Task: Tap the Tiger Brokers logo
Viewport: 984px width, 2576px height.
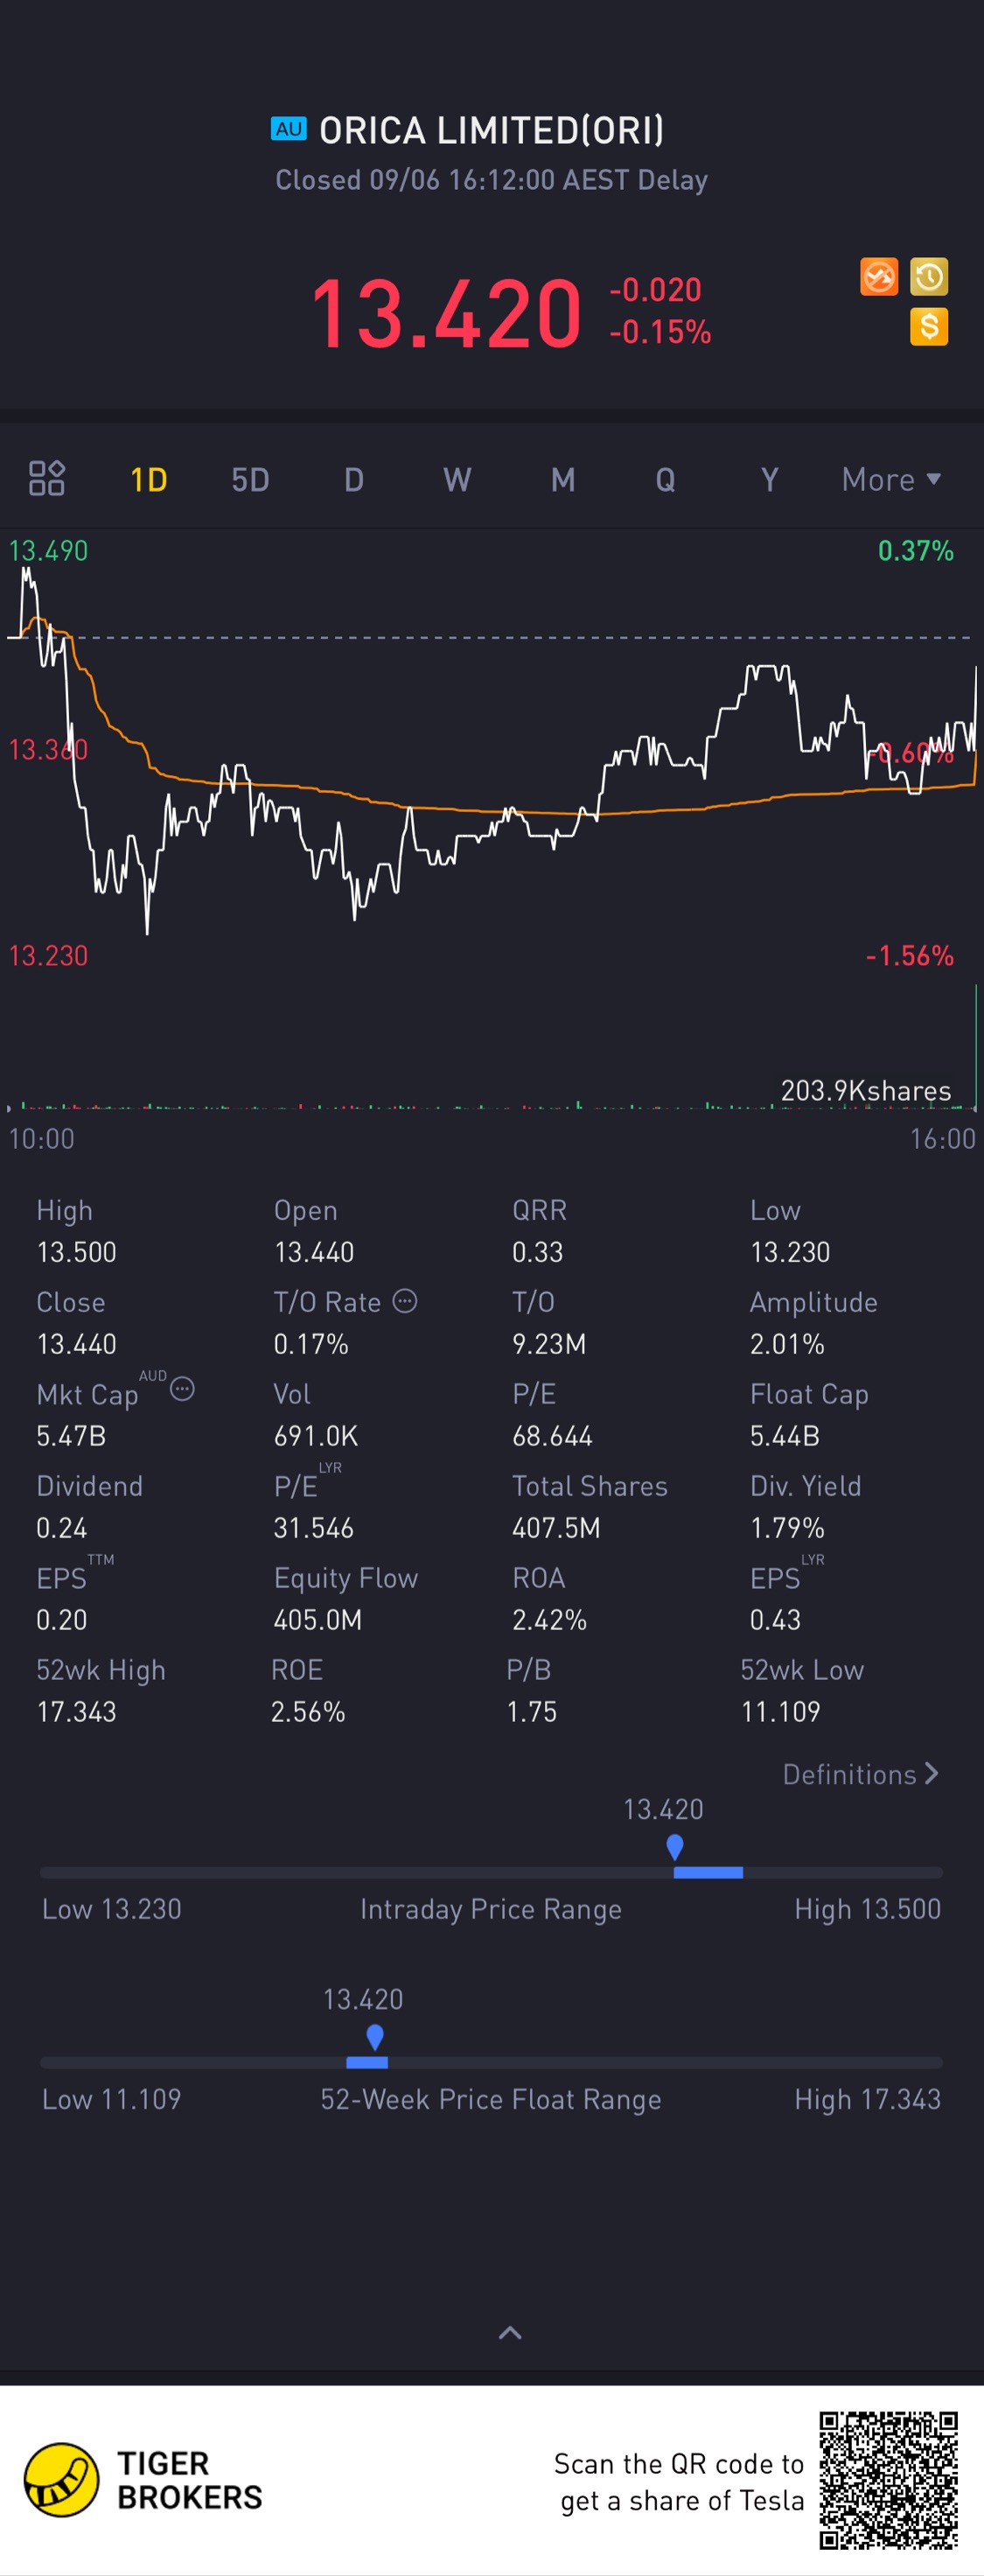Action: pyautogui.click(x=62, y=2480)
